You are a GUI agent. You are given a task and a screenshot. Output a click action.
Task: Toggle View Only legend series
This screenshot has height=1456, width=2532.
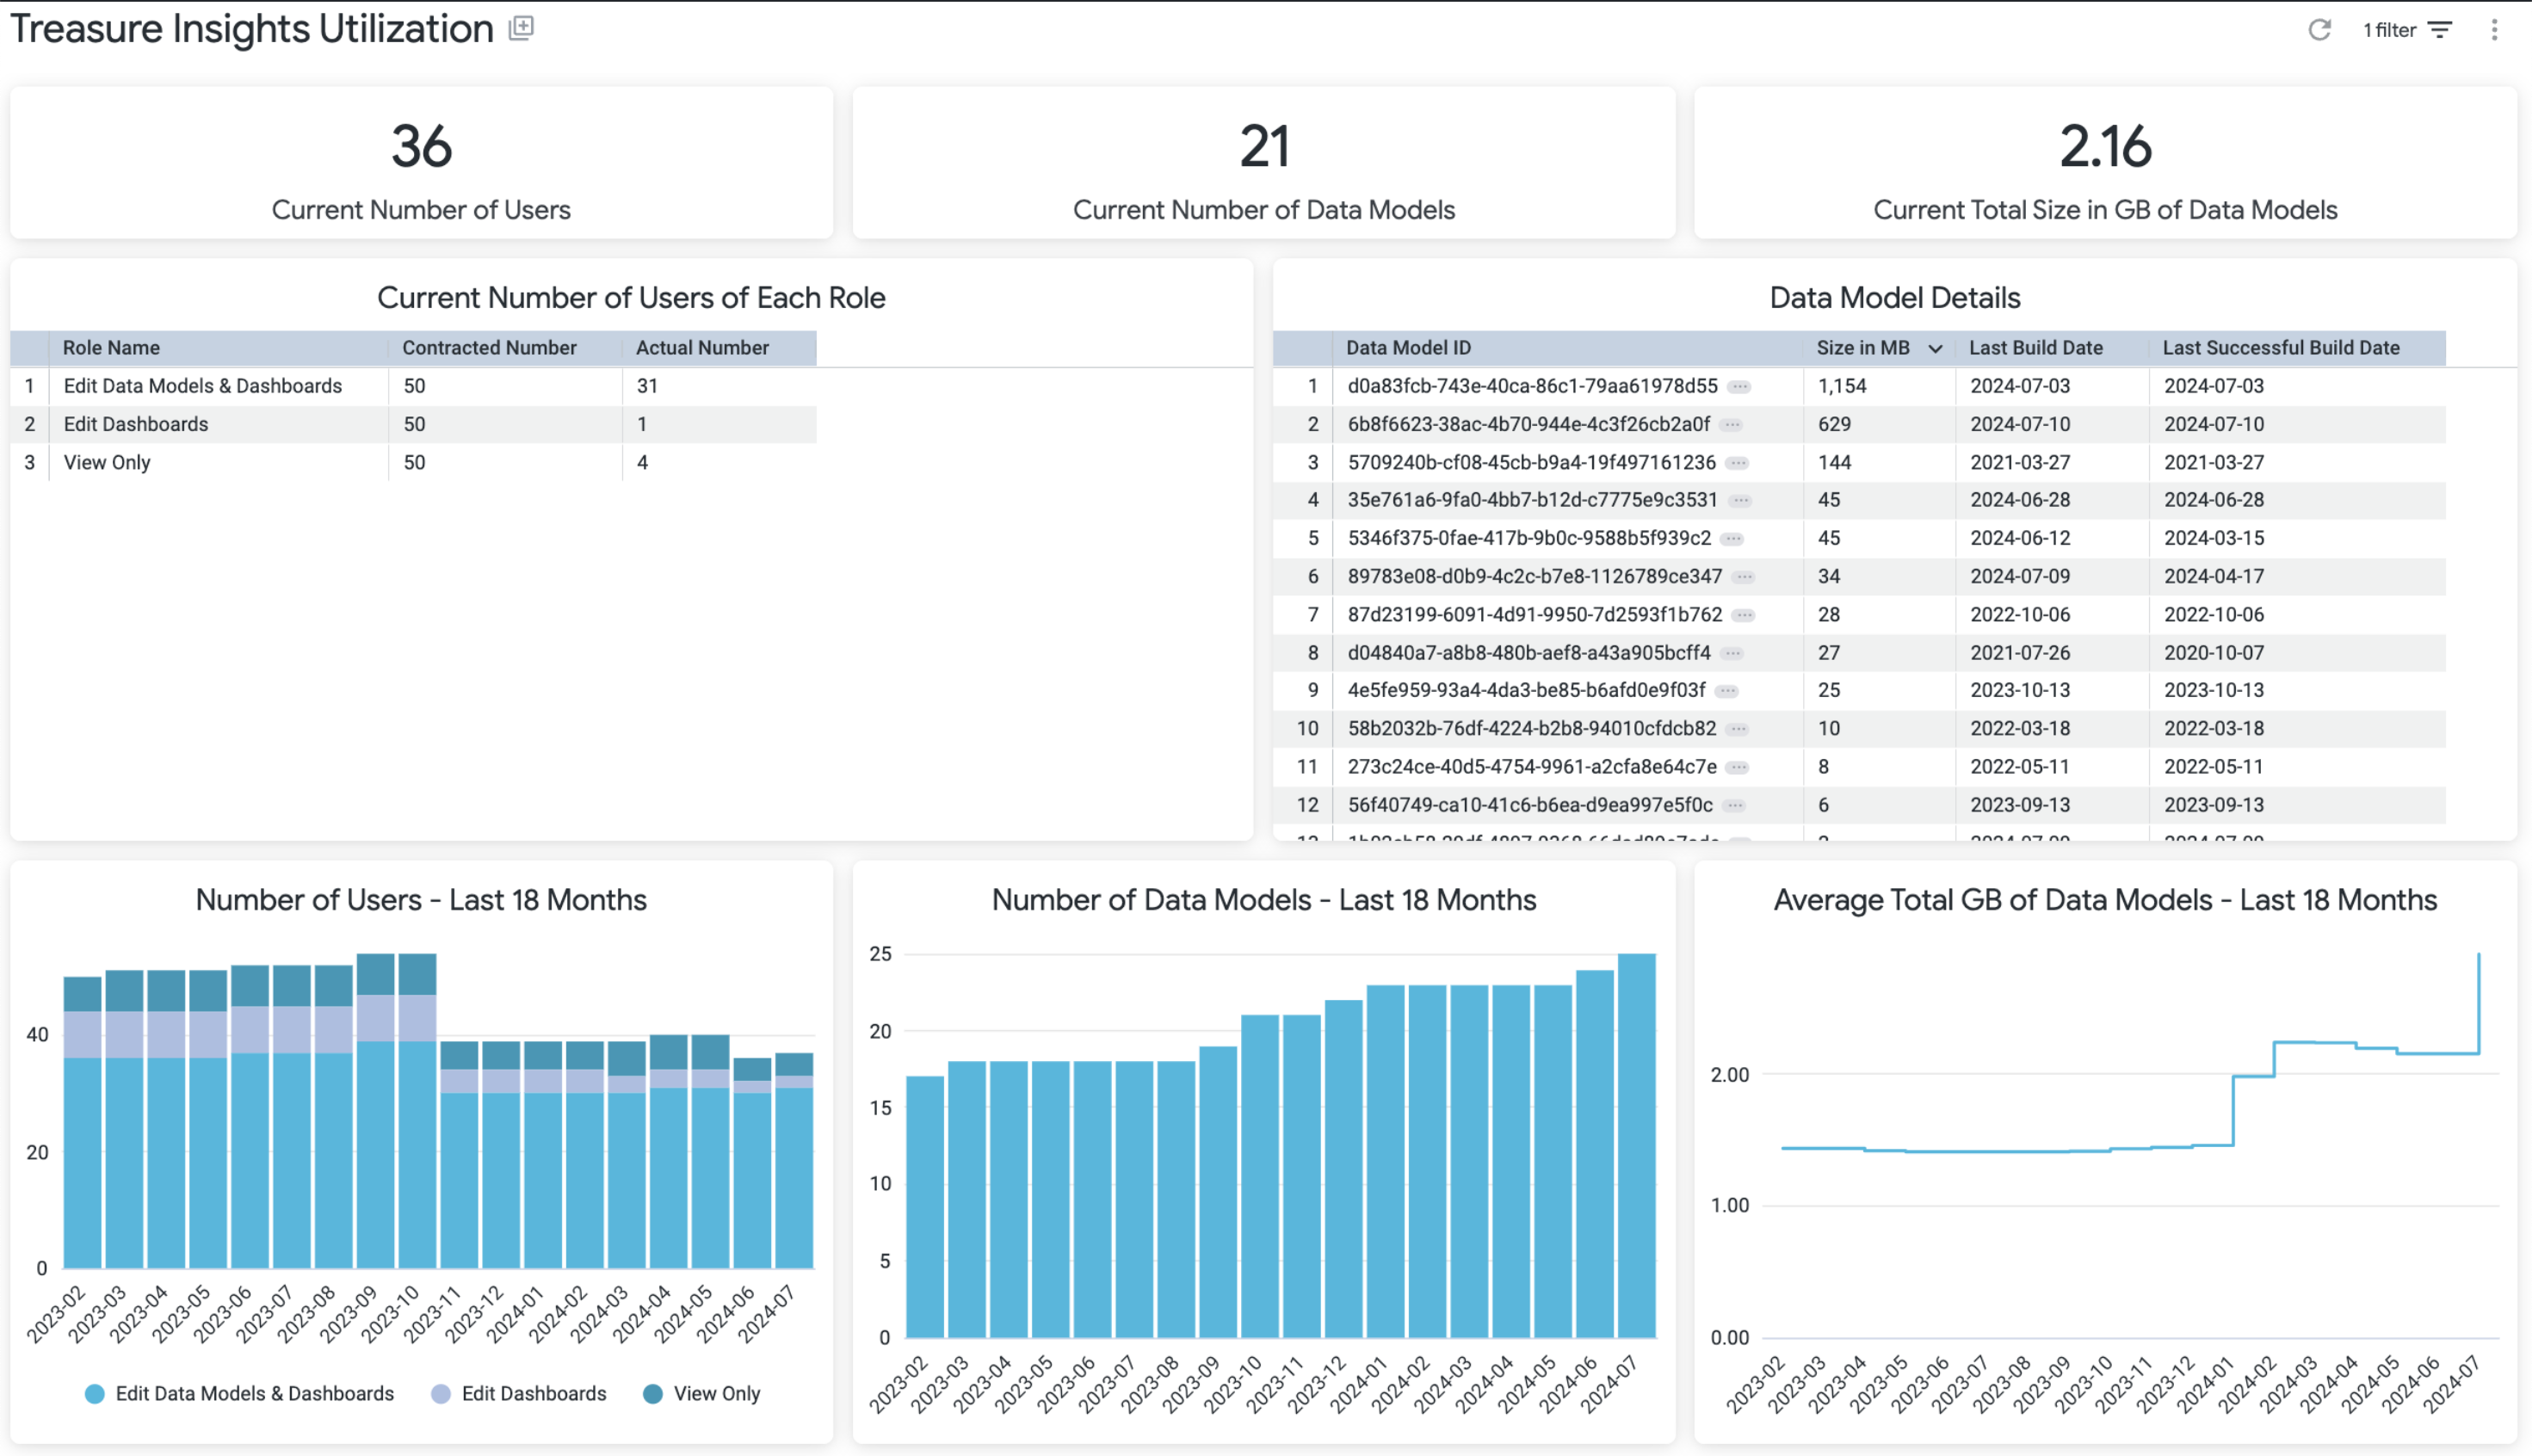coord(716,1393)
